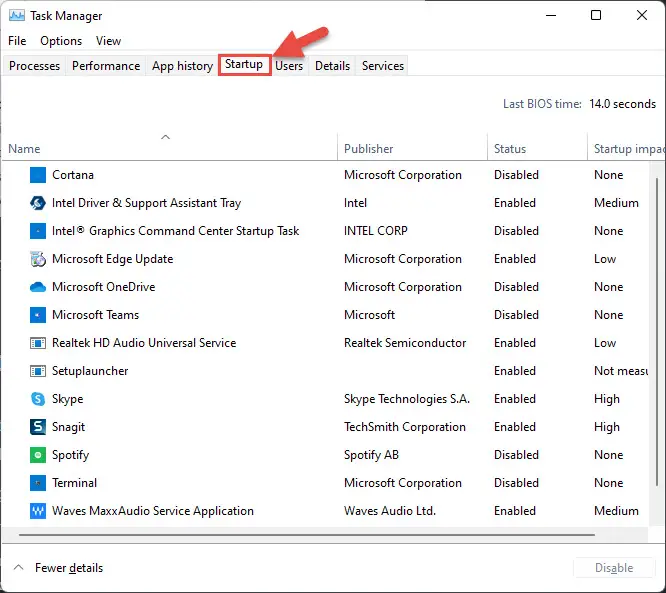Click the Realtek HD Audio Universal Service icon
Screen dimensions: 666x593
[x=38, y=343]
